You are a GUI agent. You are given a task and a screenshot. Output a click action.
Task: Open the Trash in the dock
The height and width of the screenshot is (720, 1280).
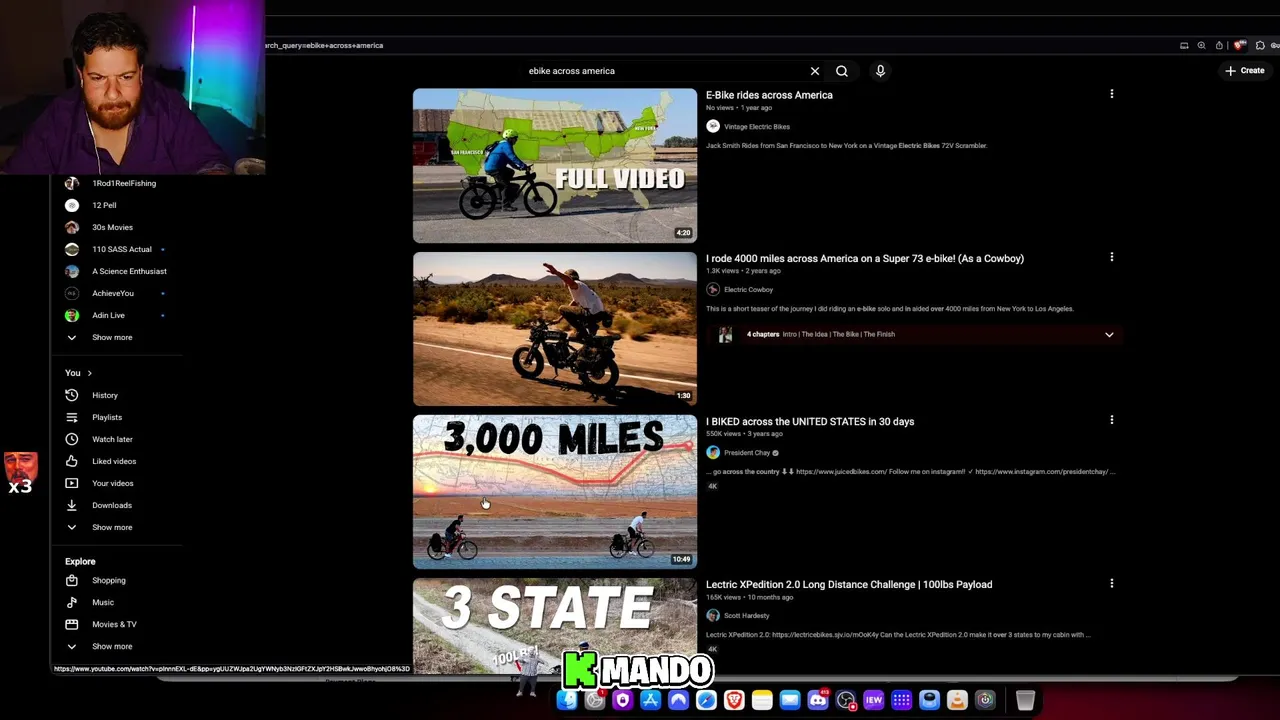point(1025,700)
